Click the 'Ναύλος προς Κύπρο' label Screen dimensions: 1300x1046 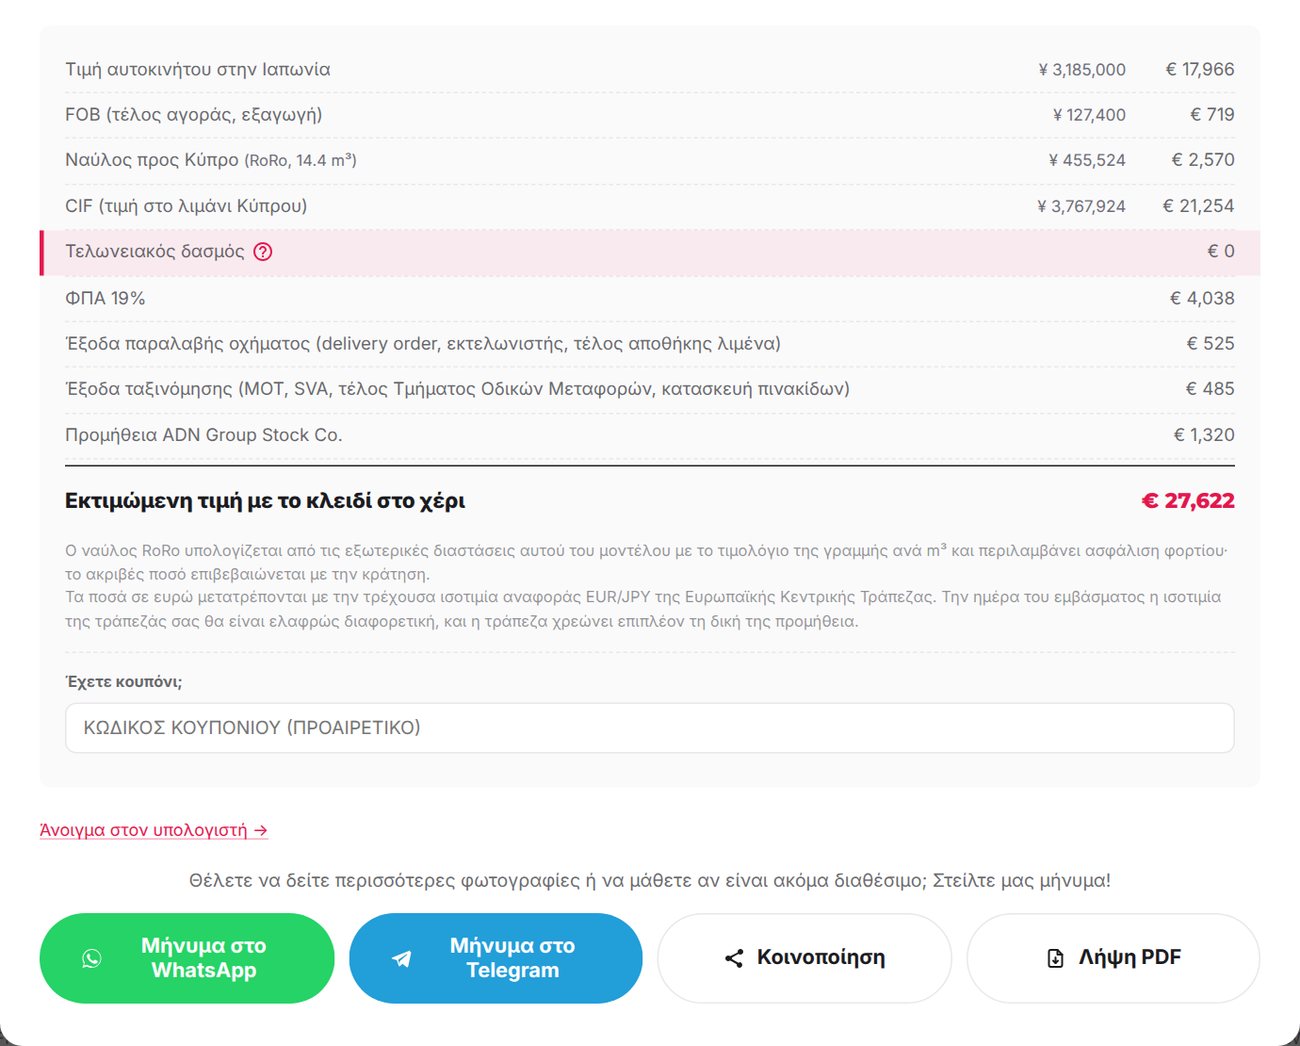click(x=152, y=160)
